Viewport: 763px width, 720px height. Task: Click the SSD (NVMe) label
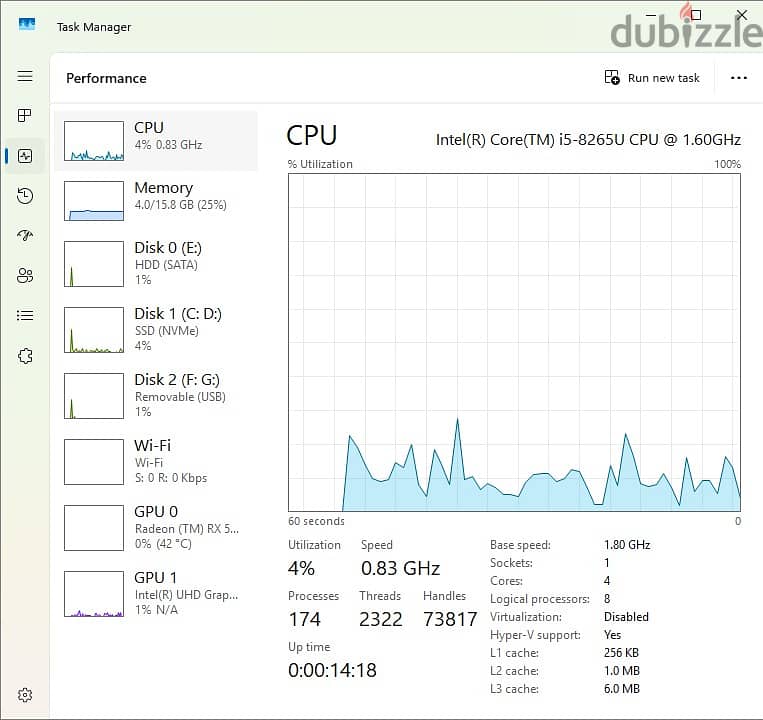coord(167,331)
